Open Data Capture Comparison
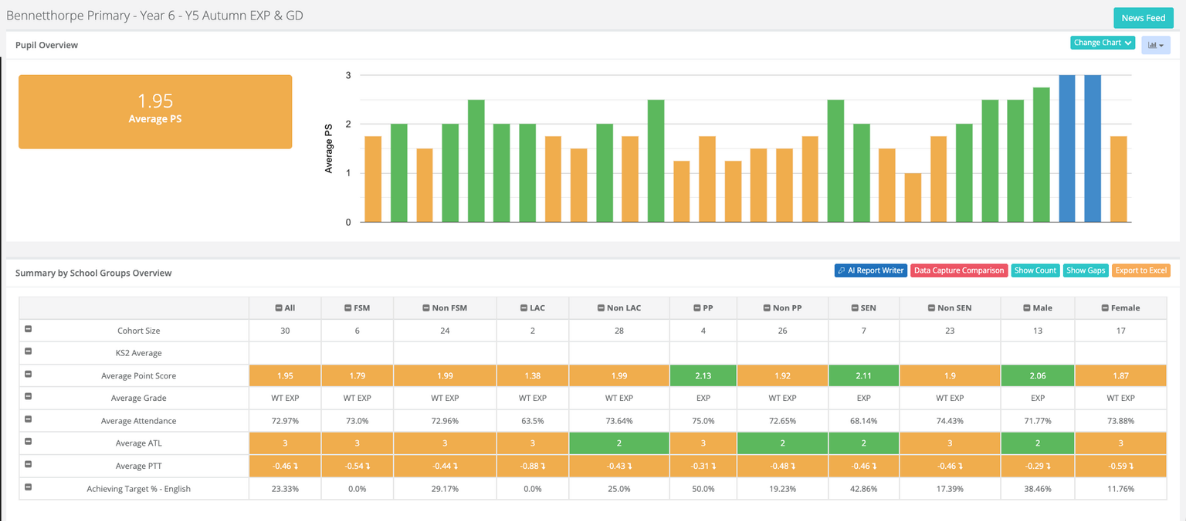The height and width of the screenshot is (521, 1187). tap(959, 270)
